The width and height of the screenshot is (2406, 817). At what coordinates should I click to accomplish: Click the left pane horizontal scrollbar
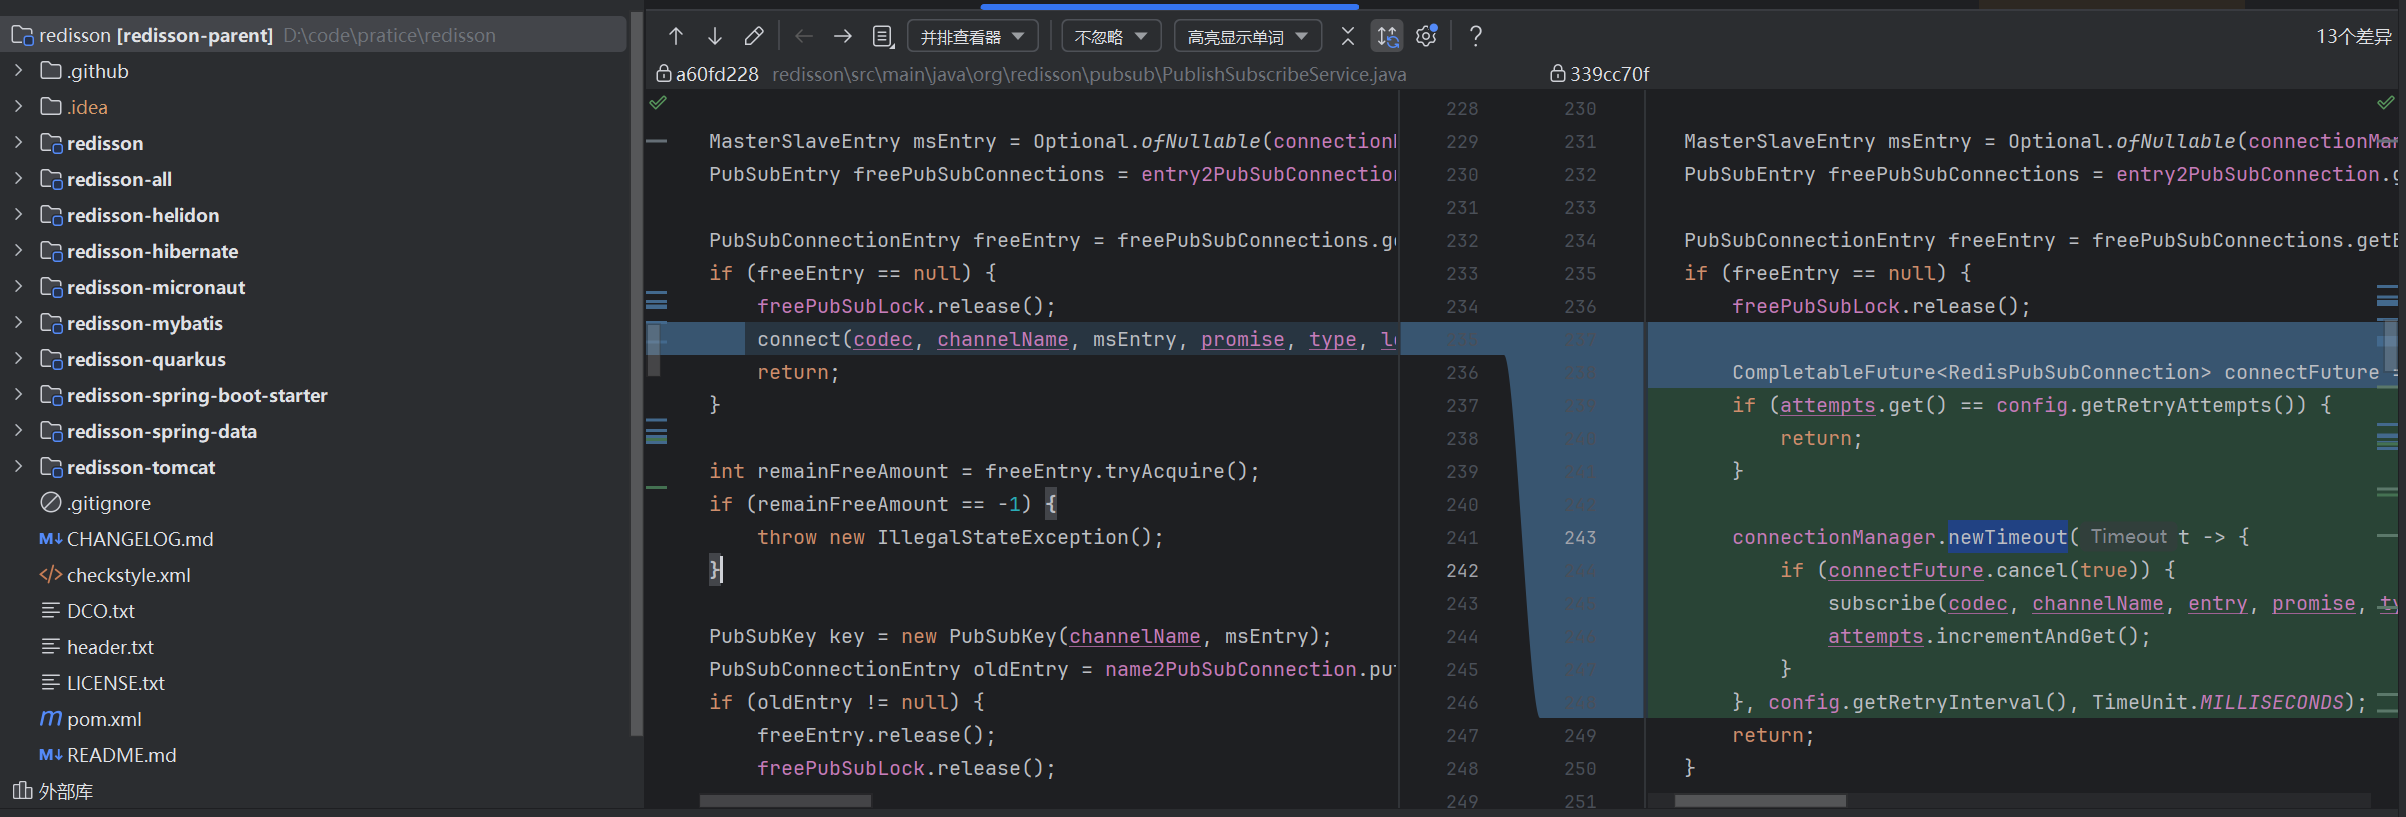785,801
